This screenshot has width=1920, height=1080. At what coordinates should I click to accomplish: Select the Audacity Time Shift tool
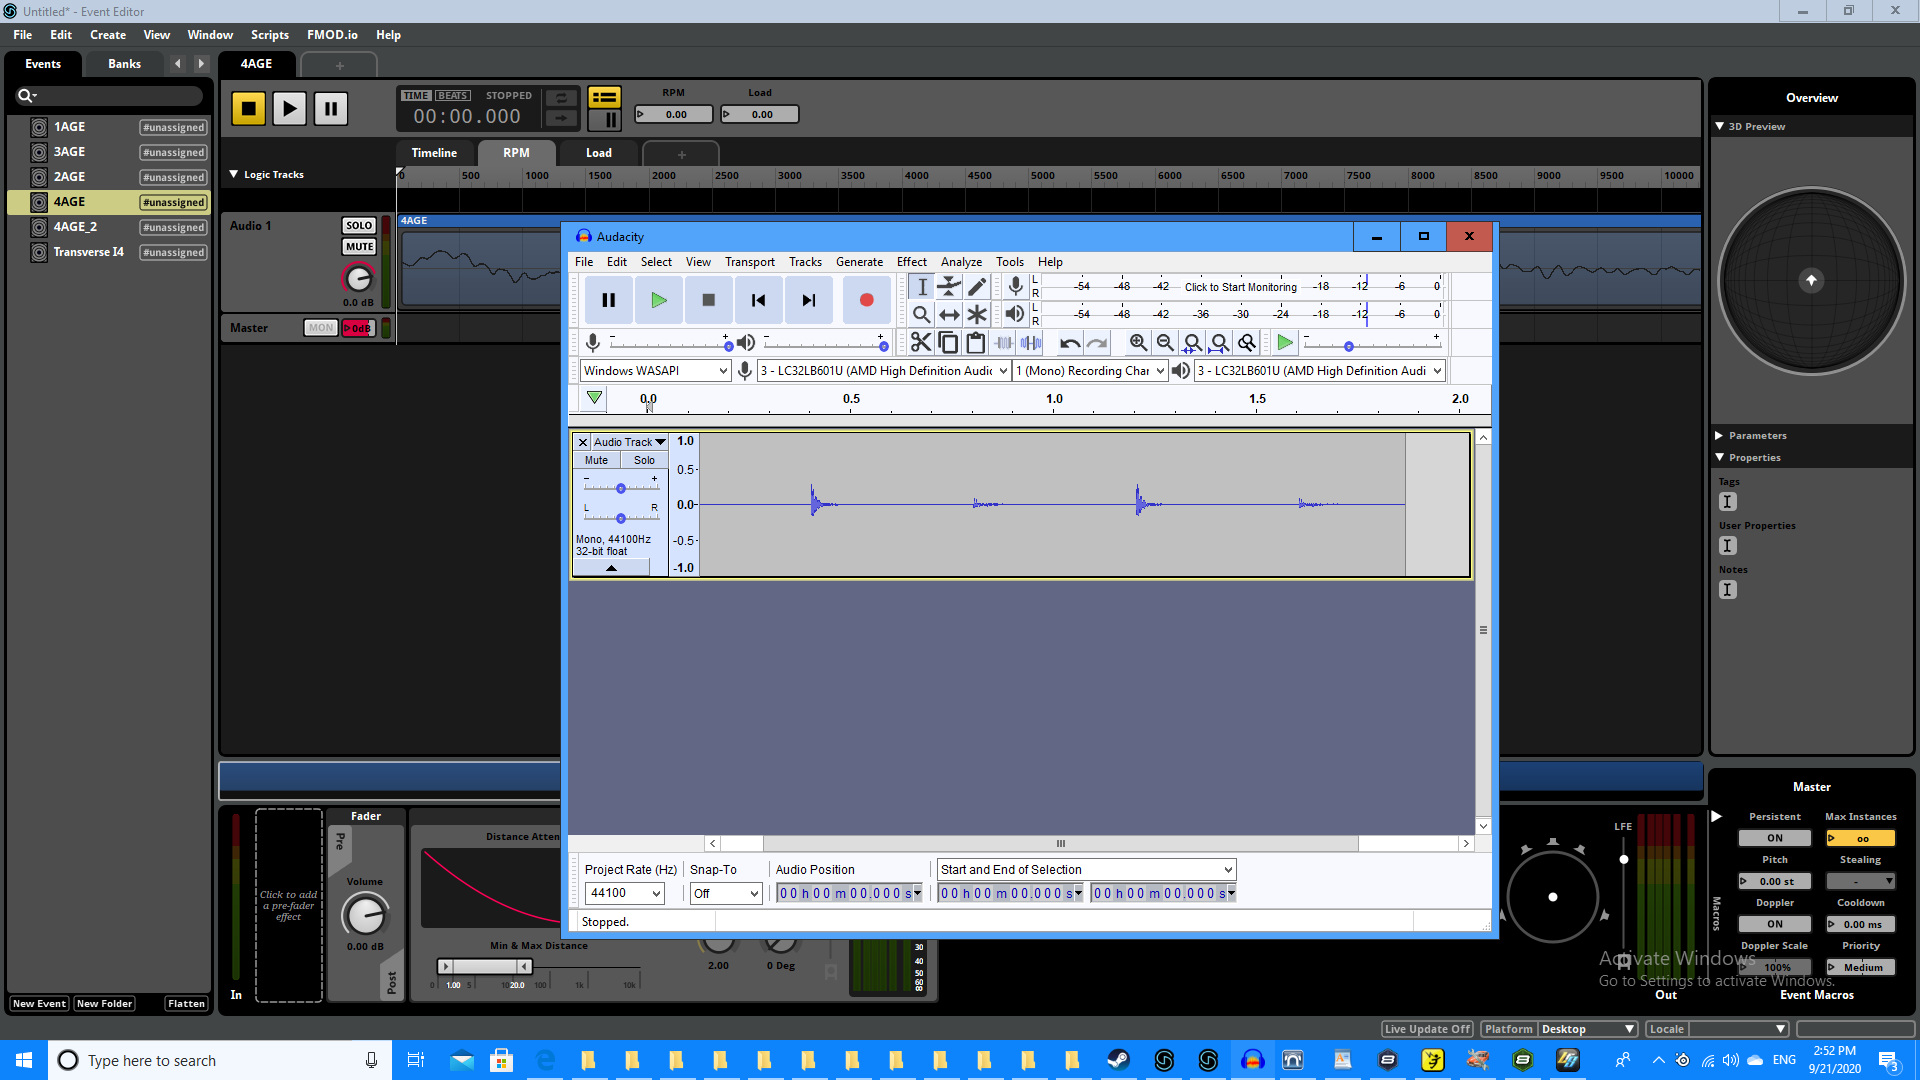(x=949, y=315)
